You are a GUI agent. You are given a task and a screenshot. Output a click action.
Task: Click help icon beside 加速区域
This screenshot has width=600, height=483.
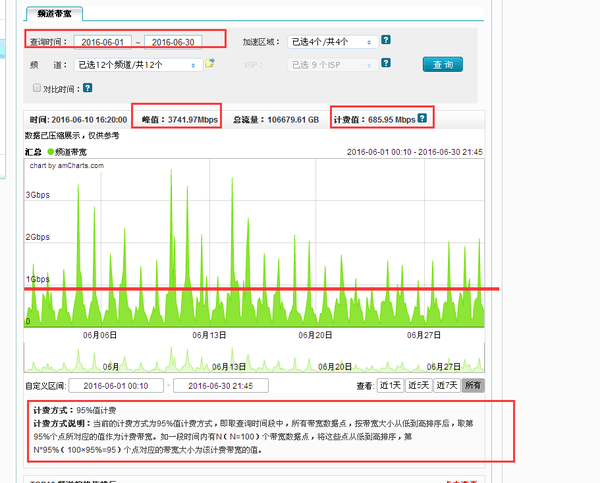point(386,40)
